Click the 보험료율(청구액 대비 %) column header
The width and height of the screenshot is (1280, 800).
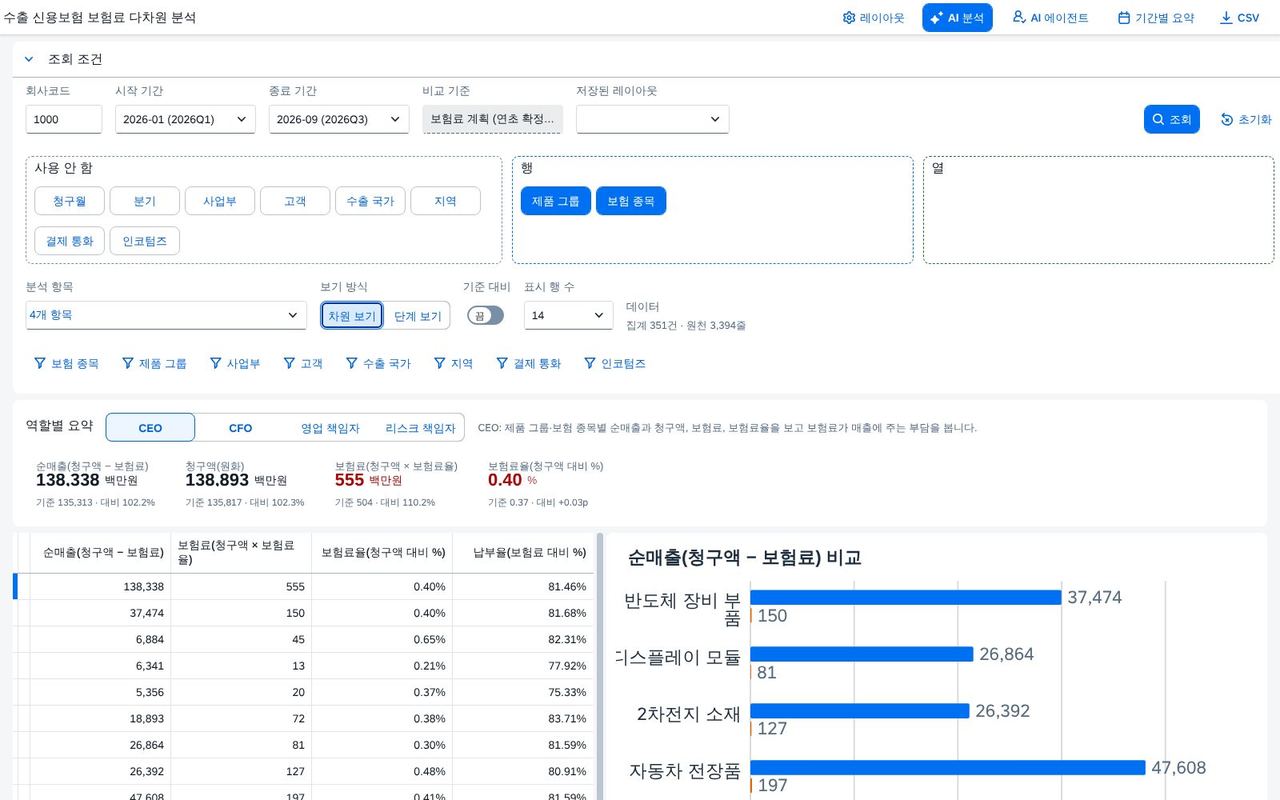click(382, 552)
